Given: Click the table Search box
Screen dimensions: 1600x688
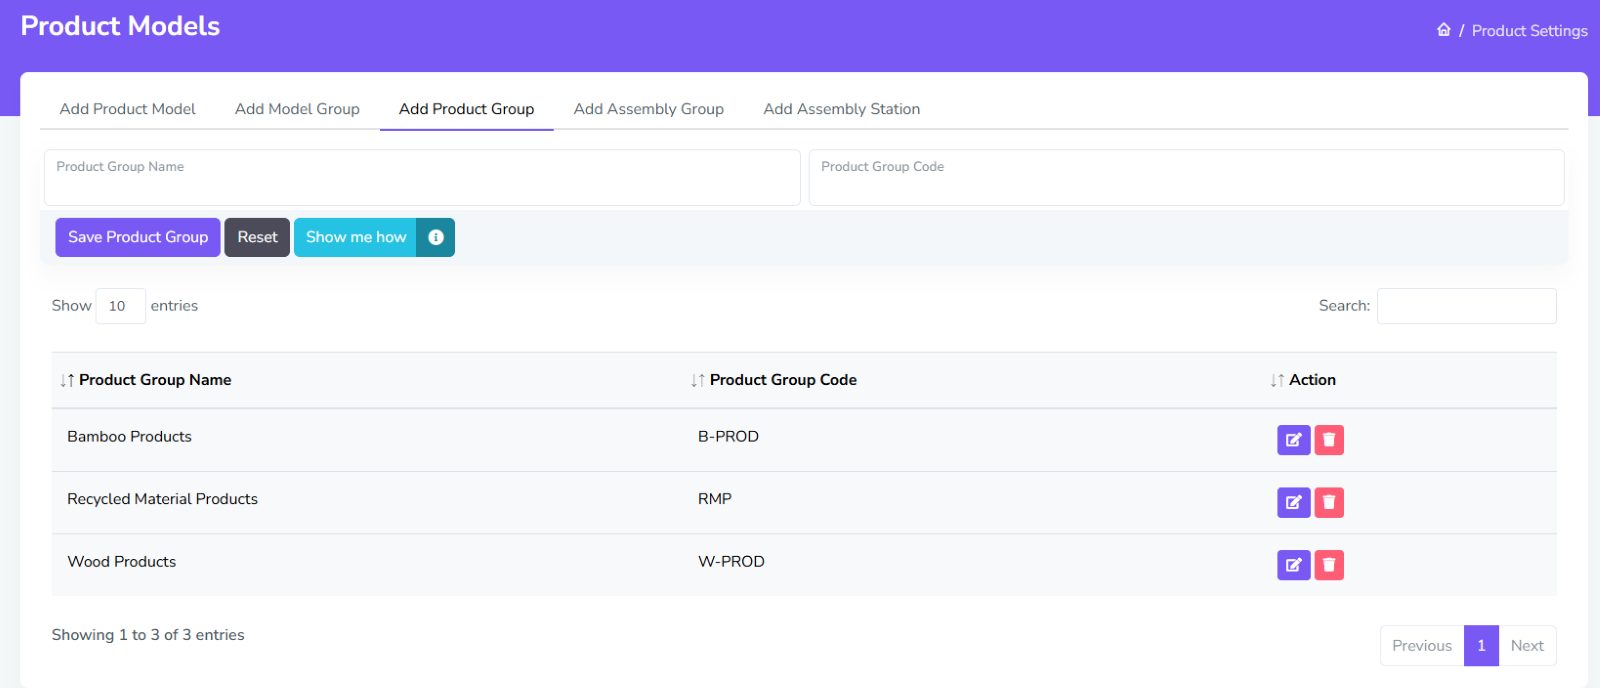Looking at the screenshot, I should pyautogui.click(x=1466, y=306).
